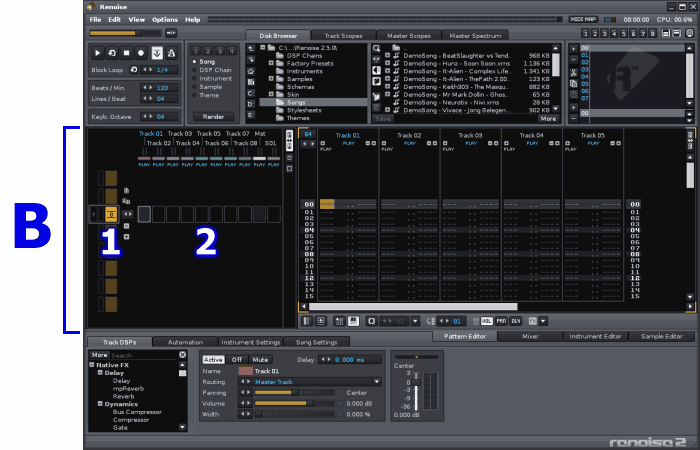Viewport: 700px width, 450px height.
Task: Toggle pattern follow button in transport
Action: tap(157, 53)
